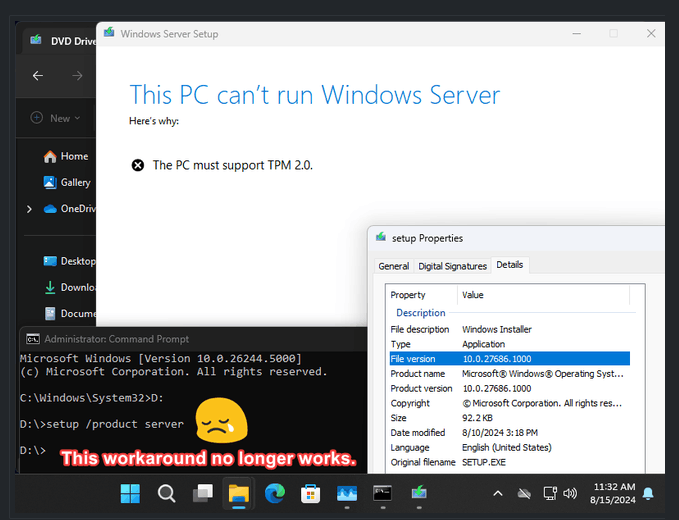Switch to the Digital Signatures tab
The width and height of the screenshot is (679, 520).
[452, 266]
